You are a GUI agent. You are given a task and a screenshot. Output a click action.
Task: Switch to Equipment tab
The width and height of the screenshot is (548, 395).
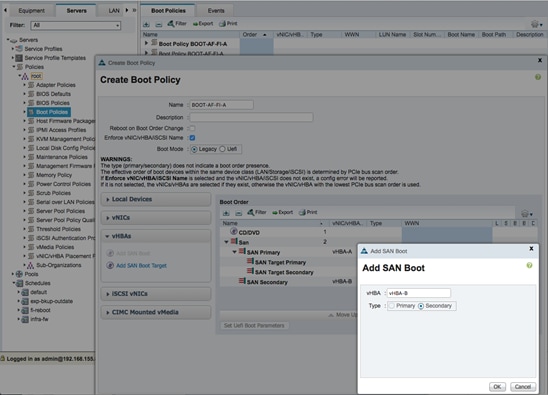31,10
